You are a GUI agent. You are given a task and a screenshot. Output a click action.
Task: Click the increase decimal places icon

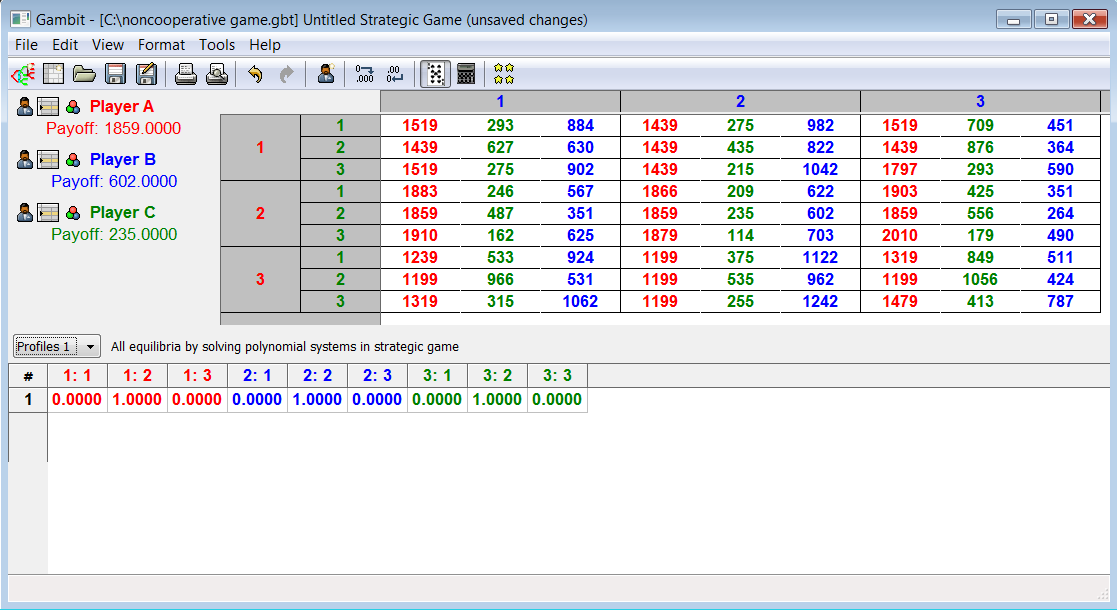[364, 74]
